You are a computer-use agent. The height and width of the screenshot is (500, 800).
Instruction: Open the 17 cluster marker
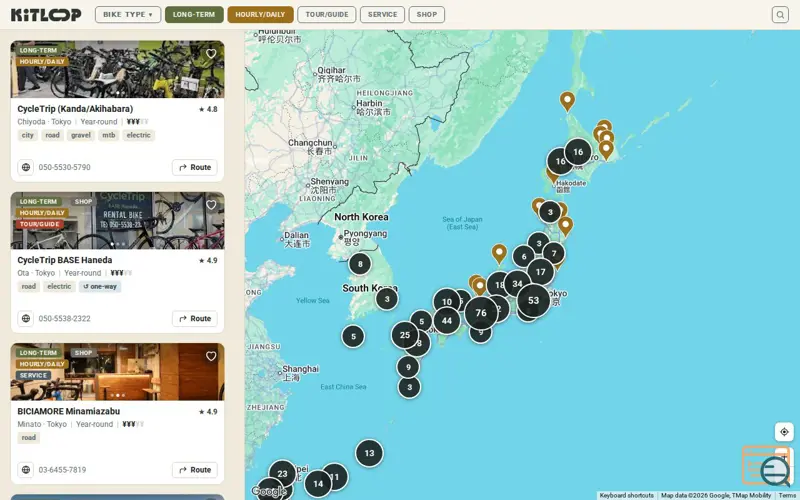coord(540,272)
